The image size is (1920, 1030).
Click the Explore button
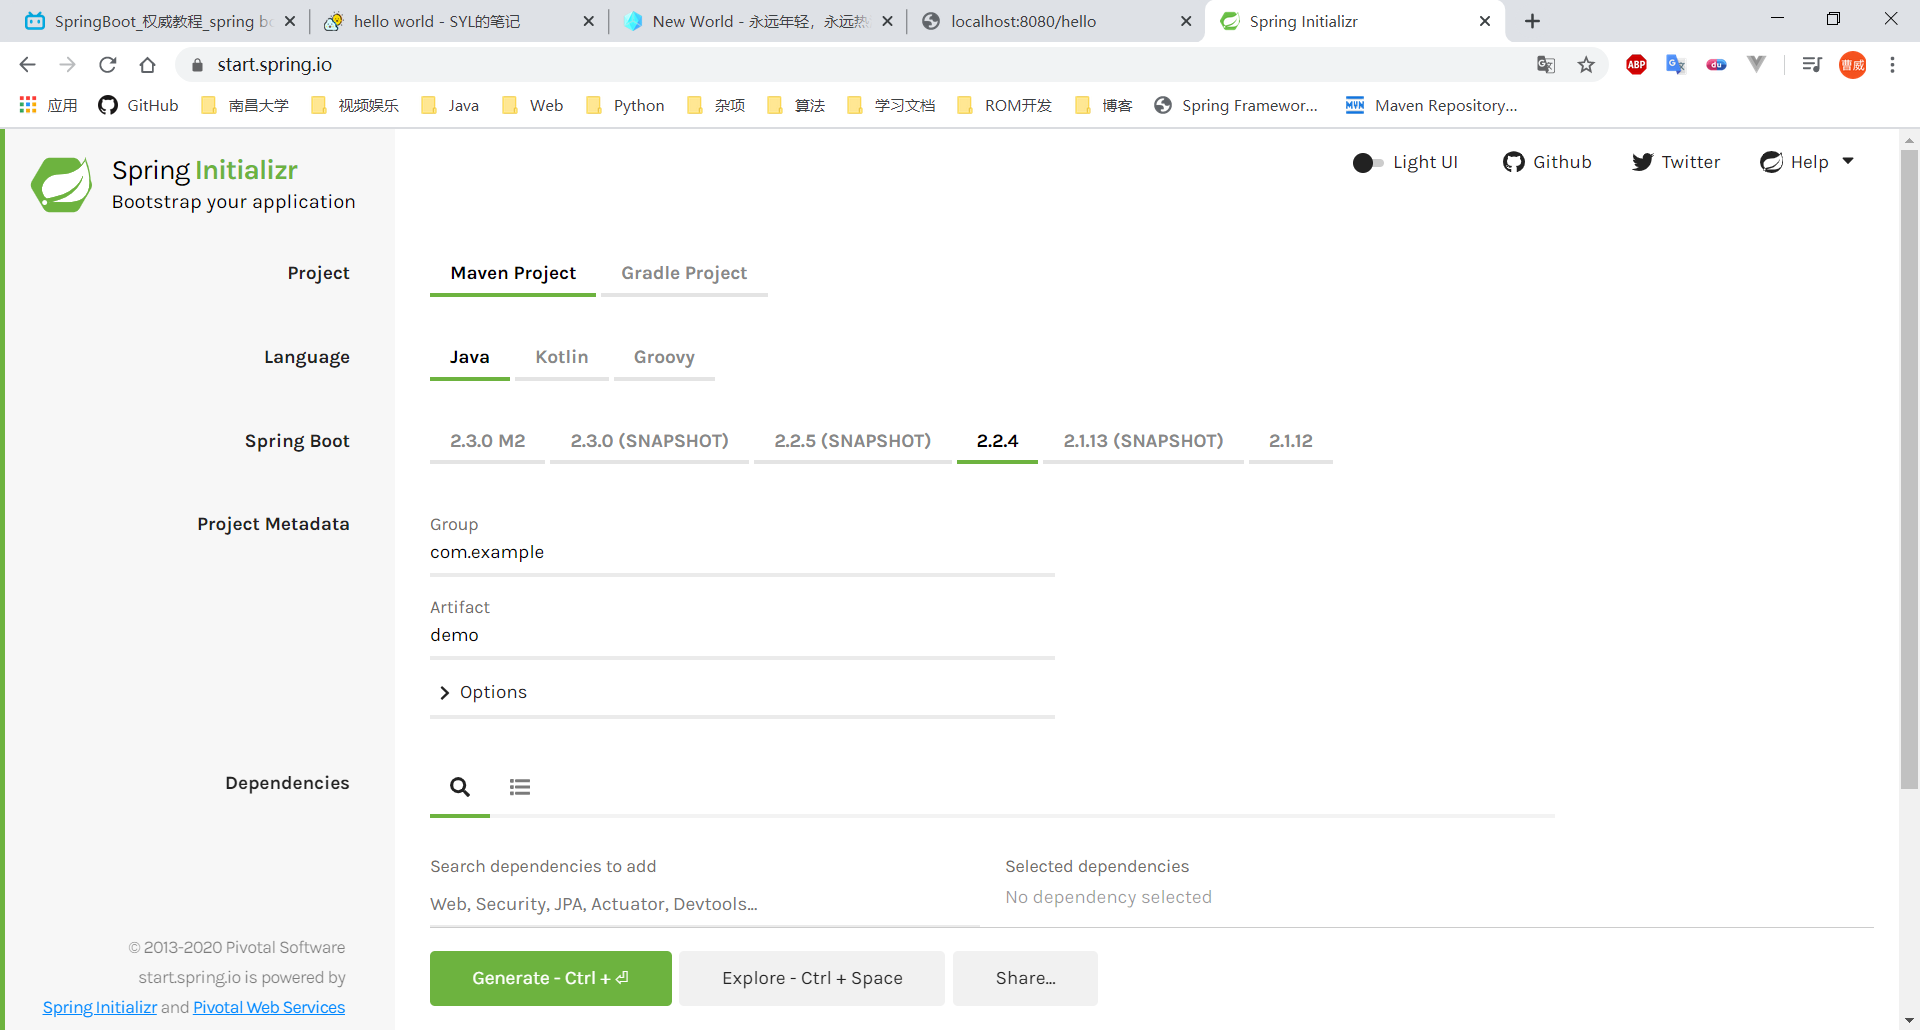tap(812, 978)
